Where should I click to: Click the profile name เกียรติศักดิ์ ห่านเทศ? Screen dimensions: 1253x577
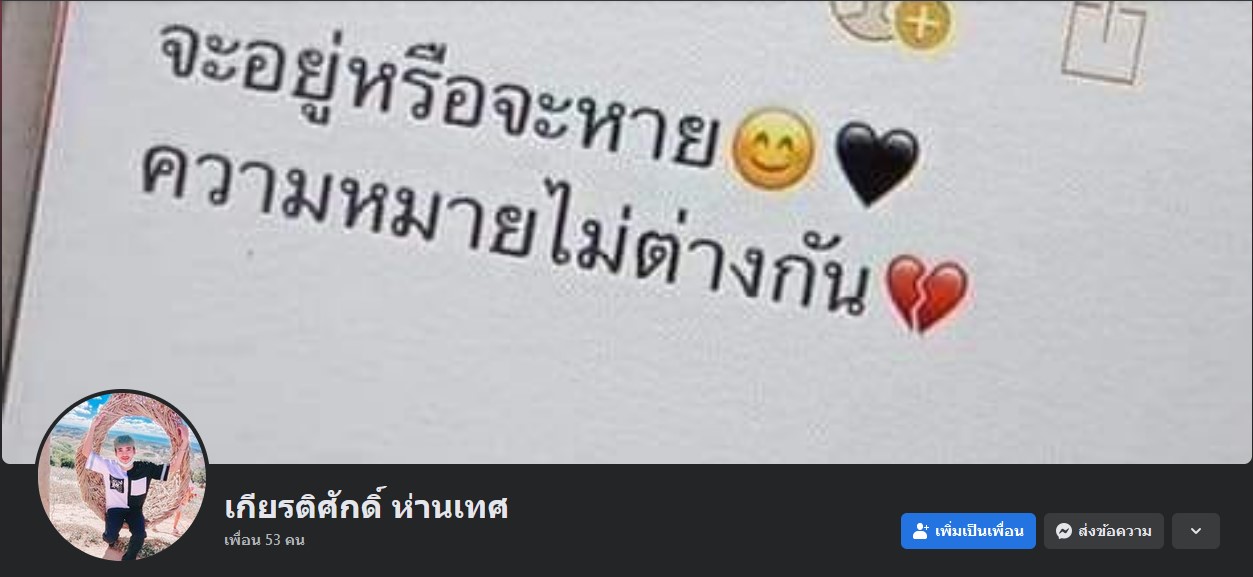(367, 507)
